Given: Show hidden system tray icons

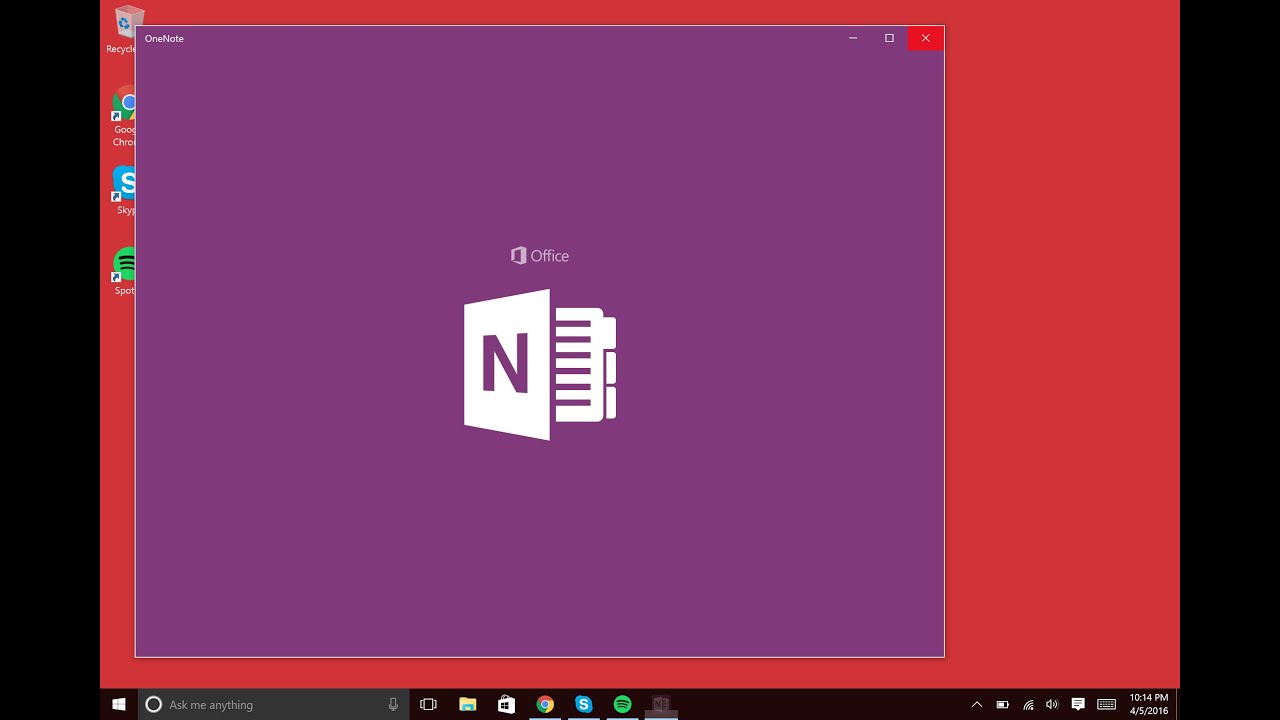Looking at the screenshot, I should point(977,704).
